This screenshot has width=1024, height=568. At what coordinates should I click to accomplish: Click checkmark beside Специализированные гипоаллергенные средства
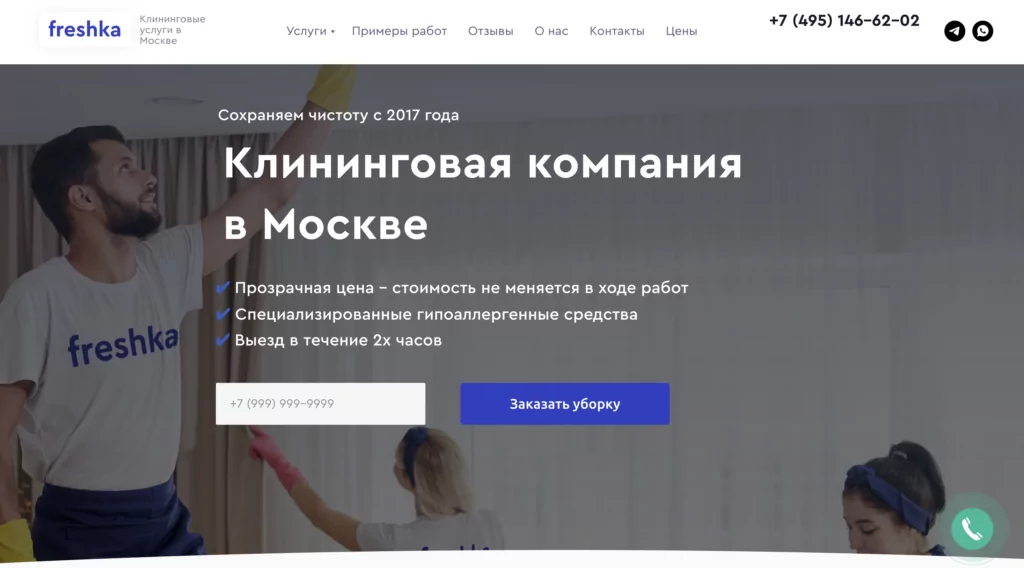click(223, 314)
